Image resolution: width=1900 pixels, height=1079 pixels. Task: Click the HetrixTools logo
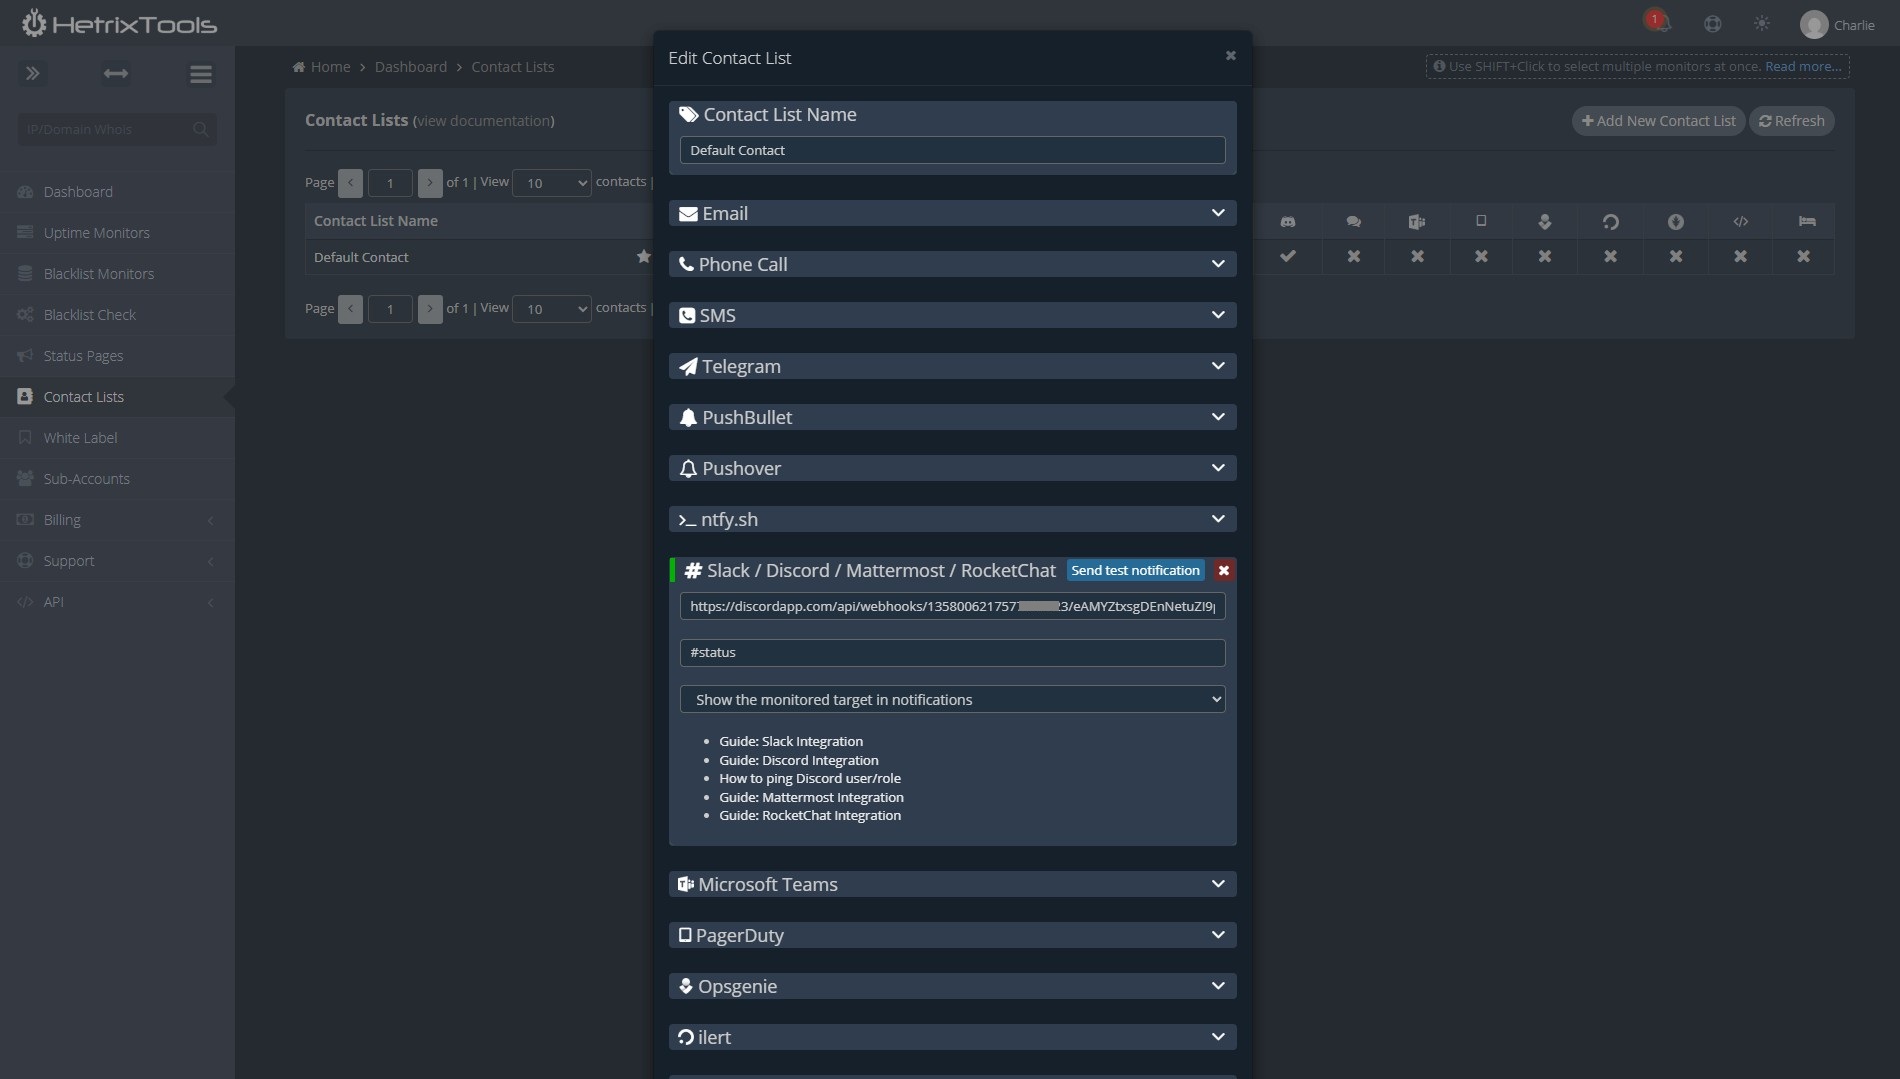[x=119, y=23]
